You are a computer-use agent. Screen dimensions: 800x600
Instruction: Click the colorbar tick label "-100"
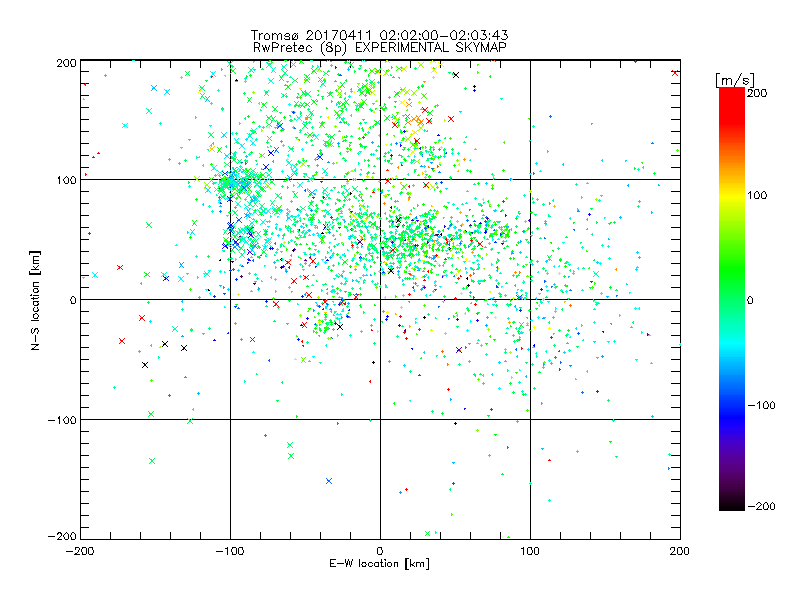coord(761,405)
